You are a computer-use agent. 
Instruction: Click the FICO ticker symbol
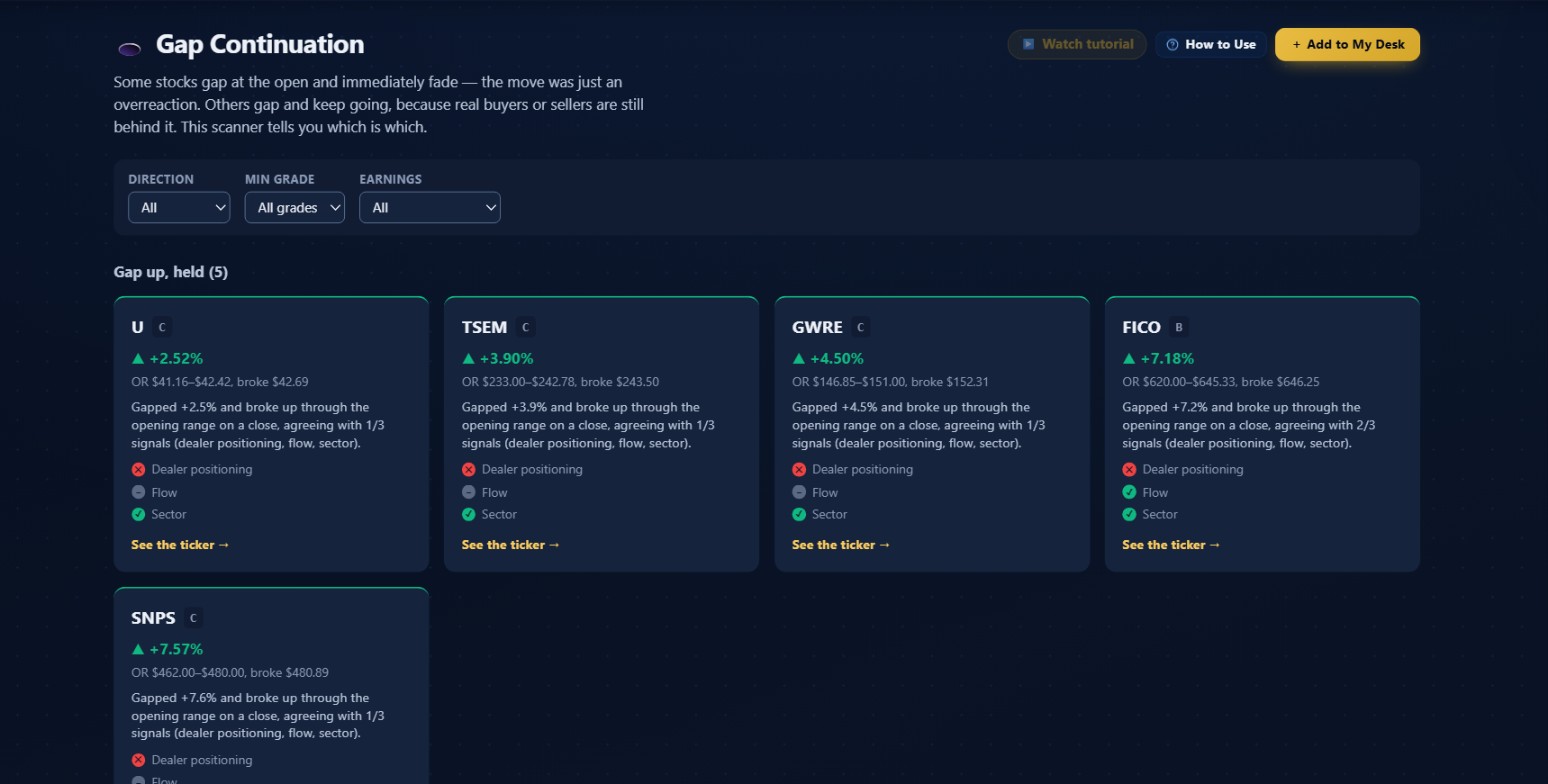click(x=1142, y=327)
